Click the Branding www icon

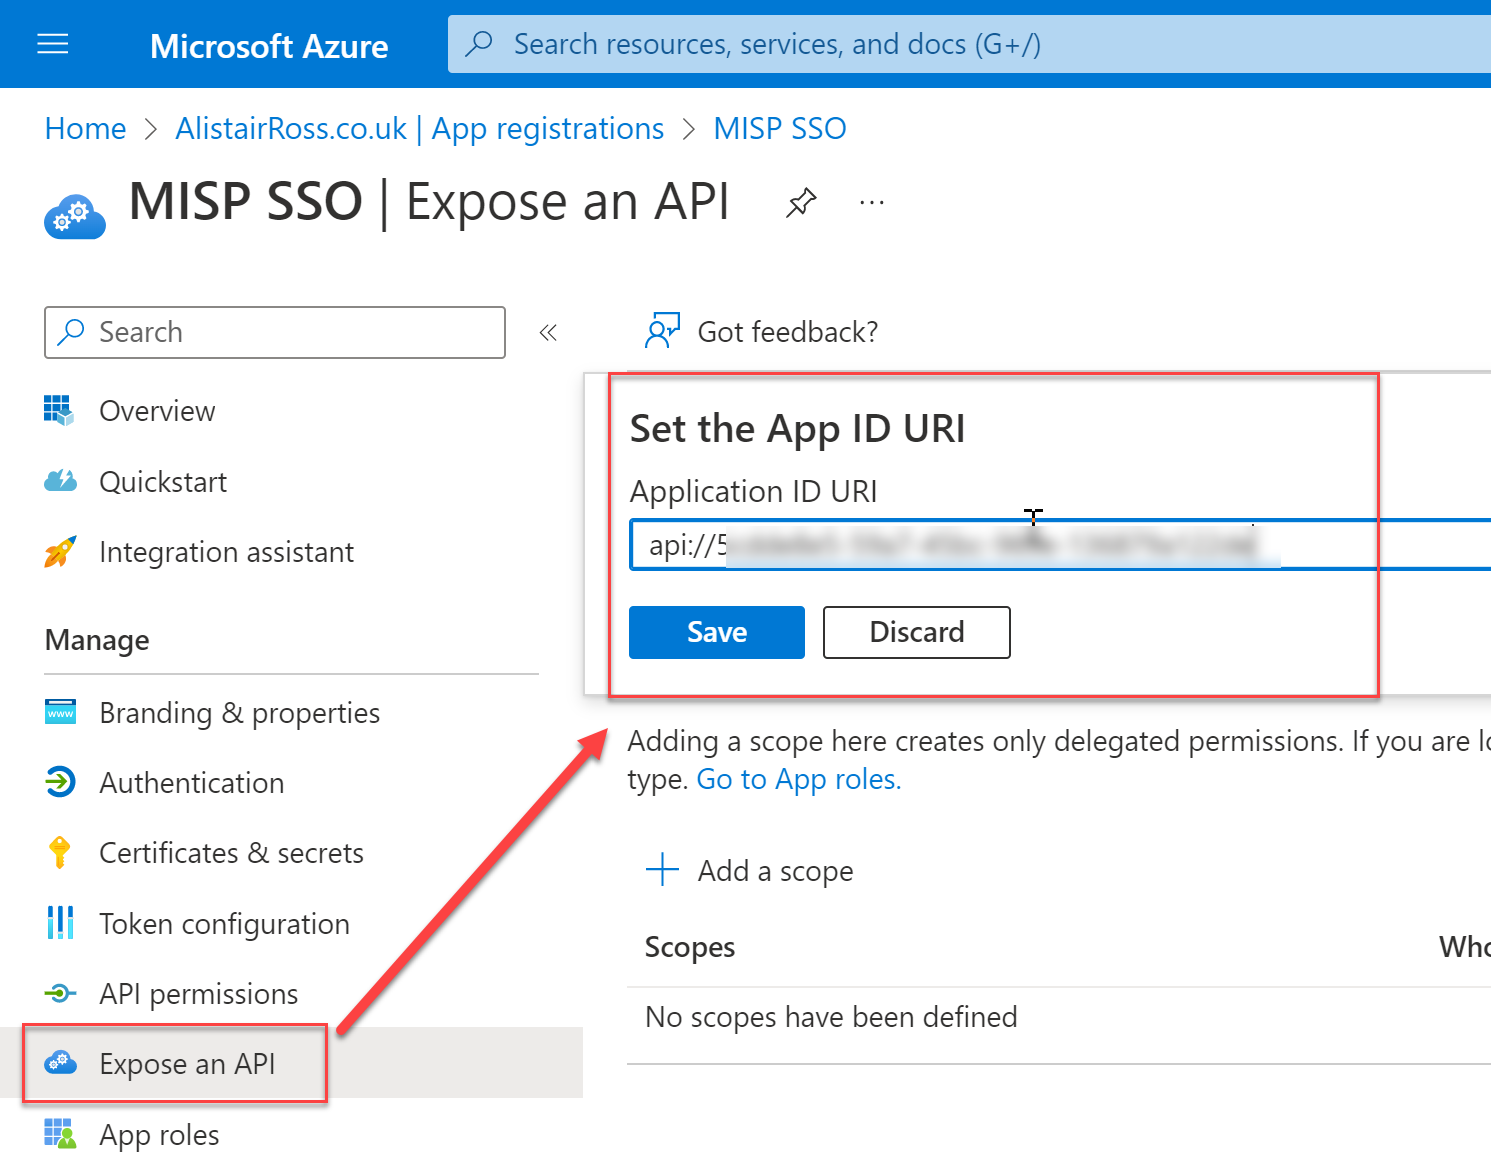(60, 713)
